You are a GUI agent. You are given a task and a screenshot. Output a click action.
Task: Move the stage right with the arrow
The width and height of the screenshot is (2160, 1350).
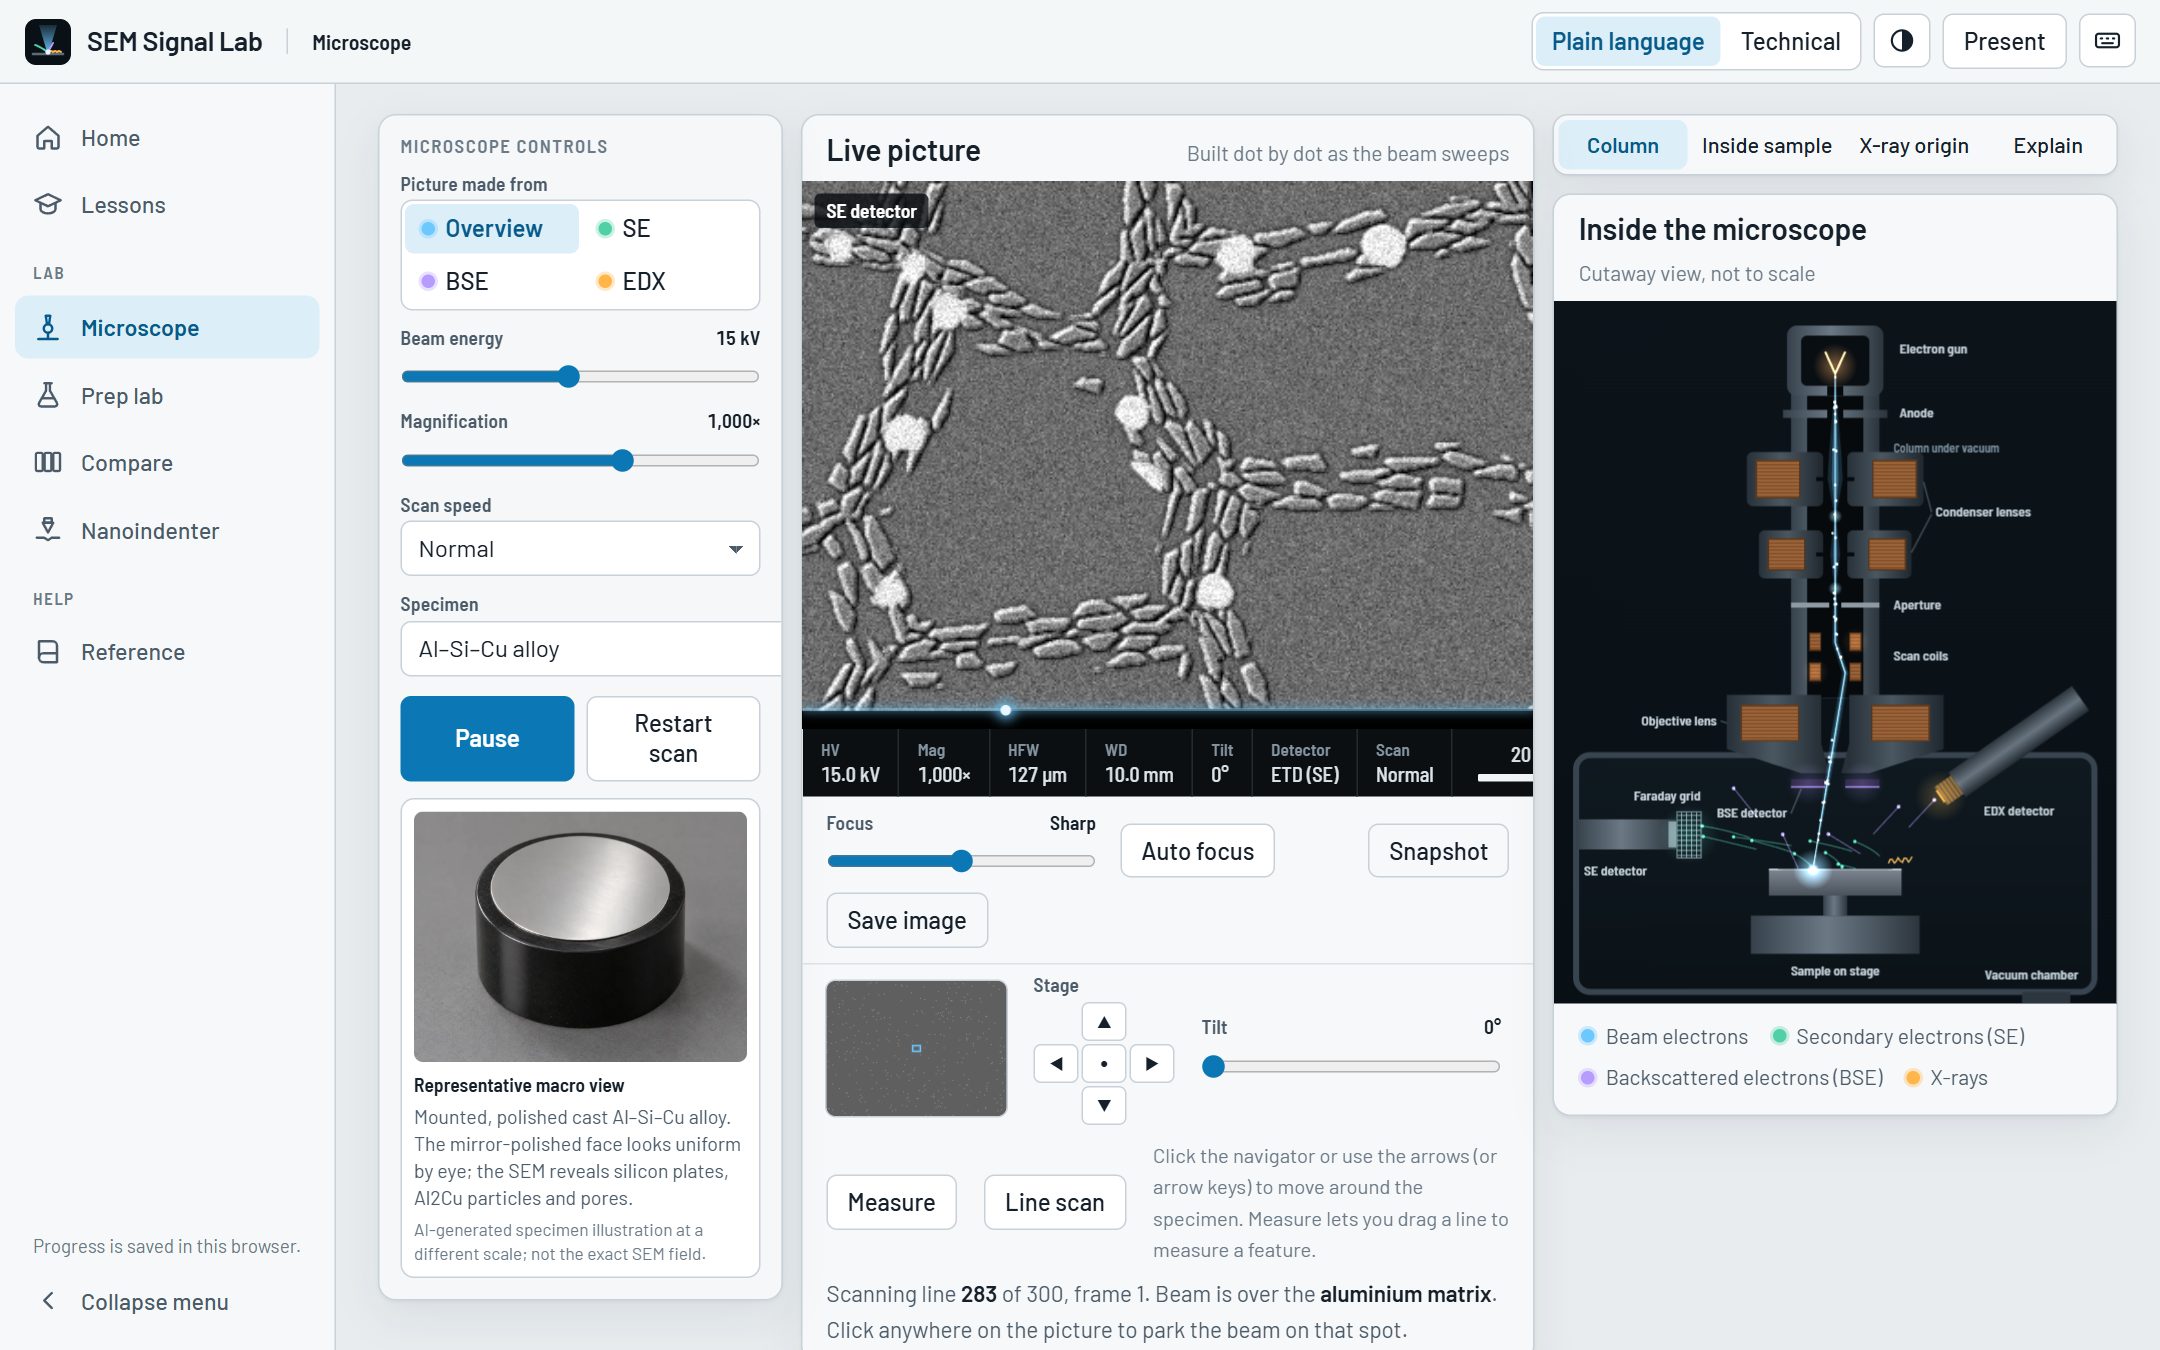click(1152, 1063)
